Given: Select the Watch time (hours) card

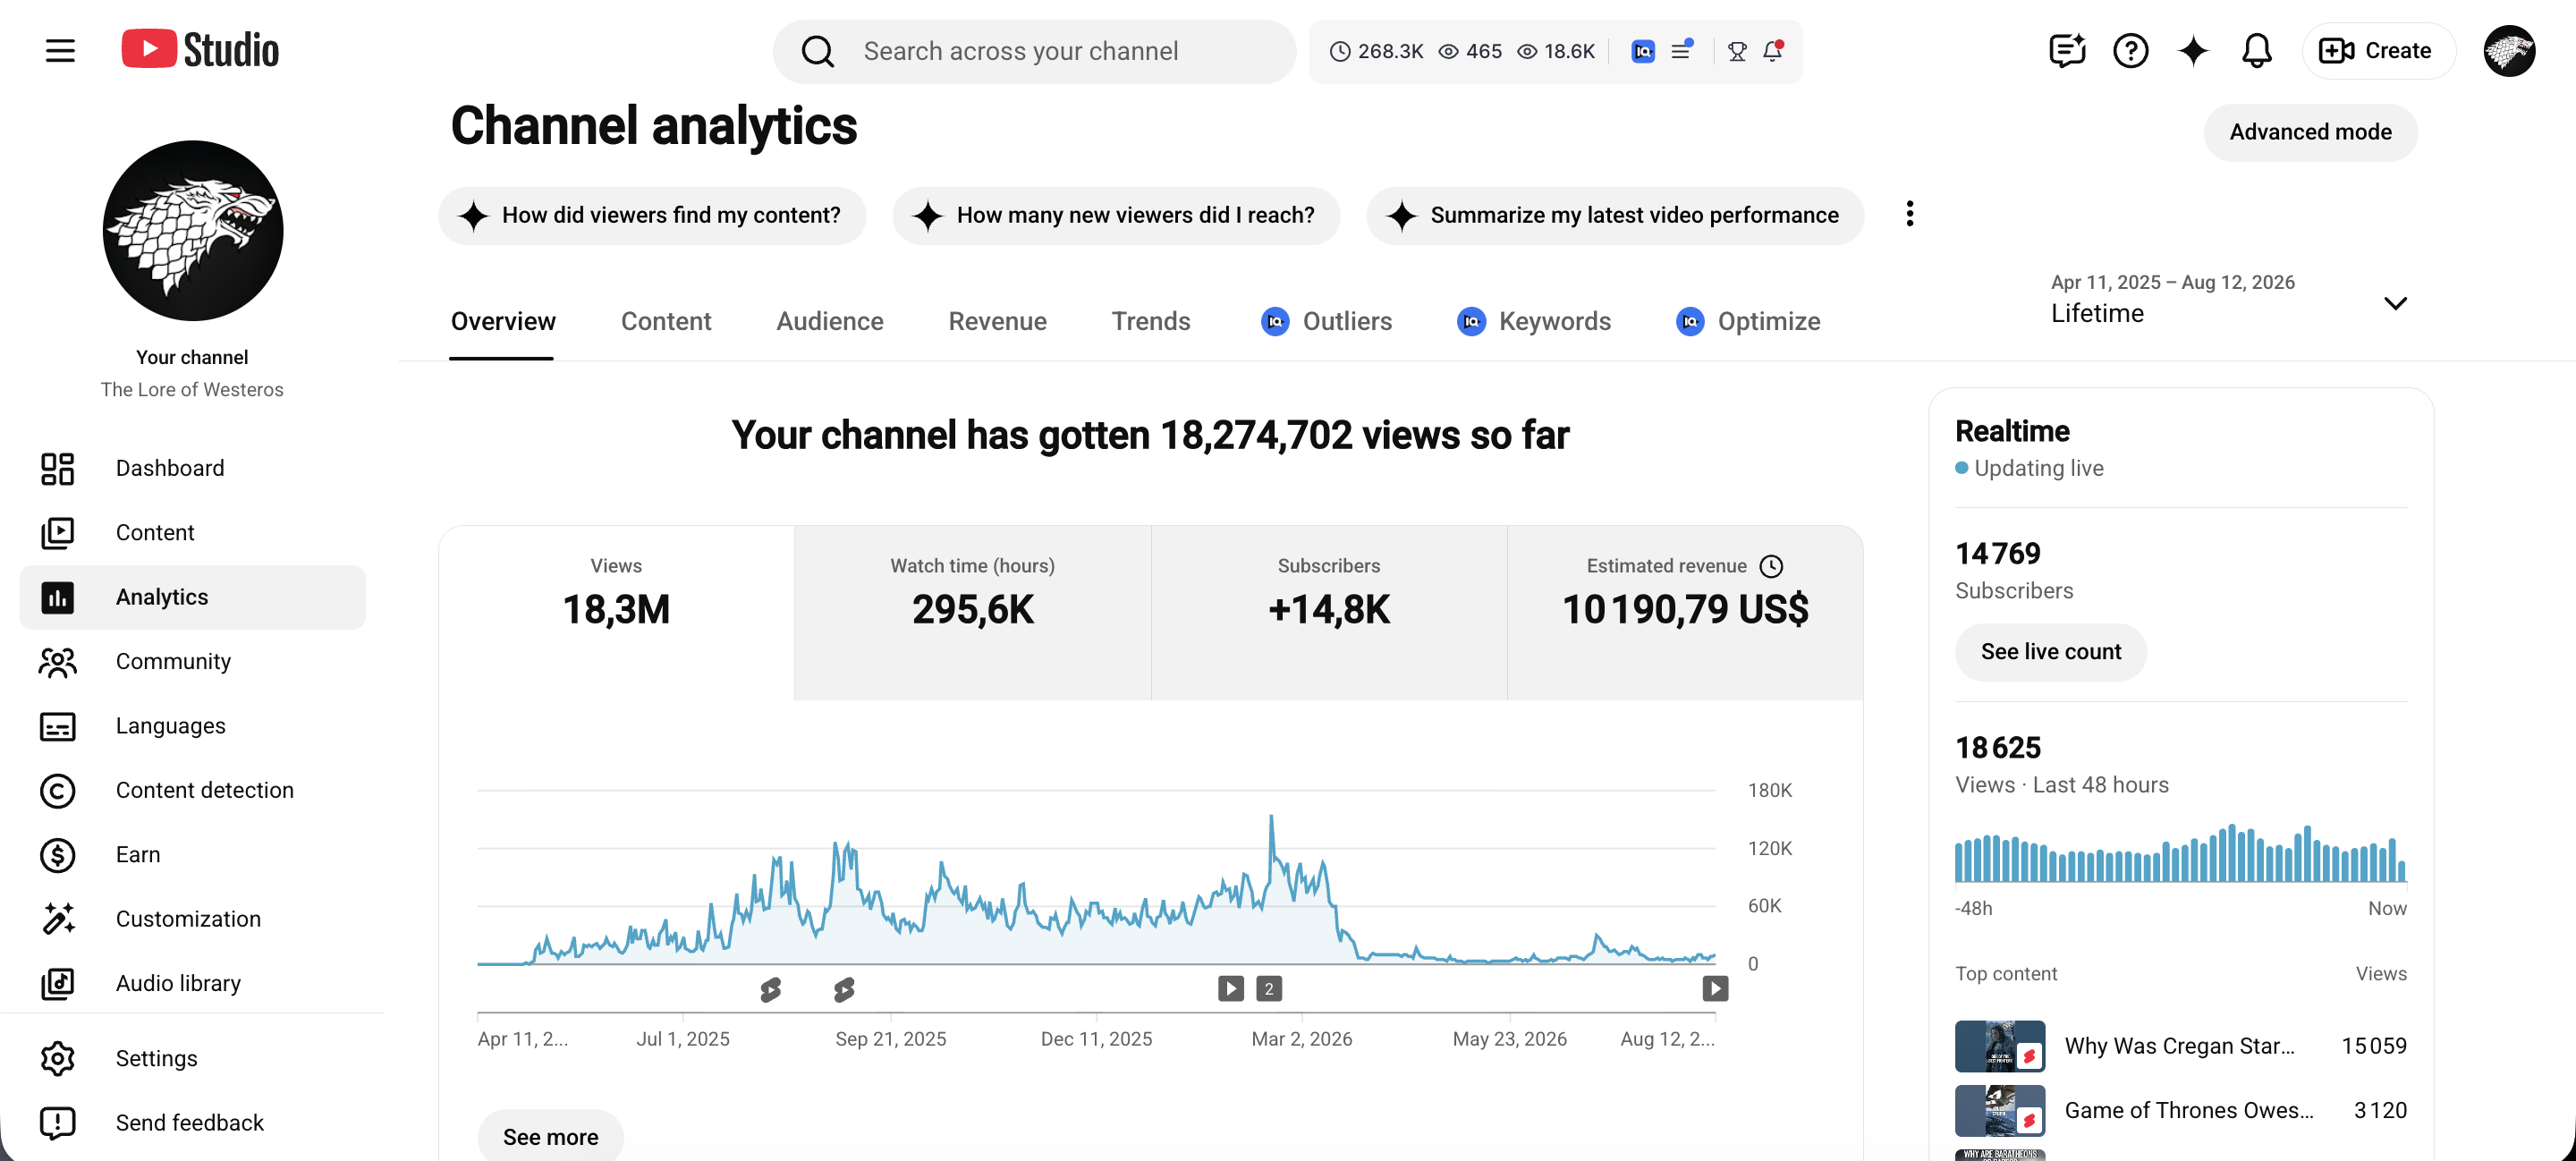Looking at the screenshot, I should [973, 613].
